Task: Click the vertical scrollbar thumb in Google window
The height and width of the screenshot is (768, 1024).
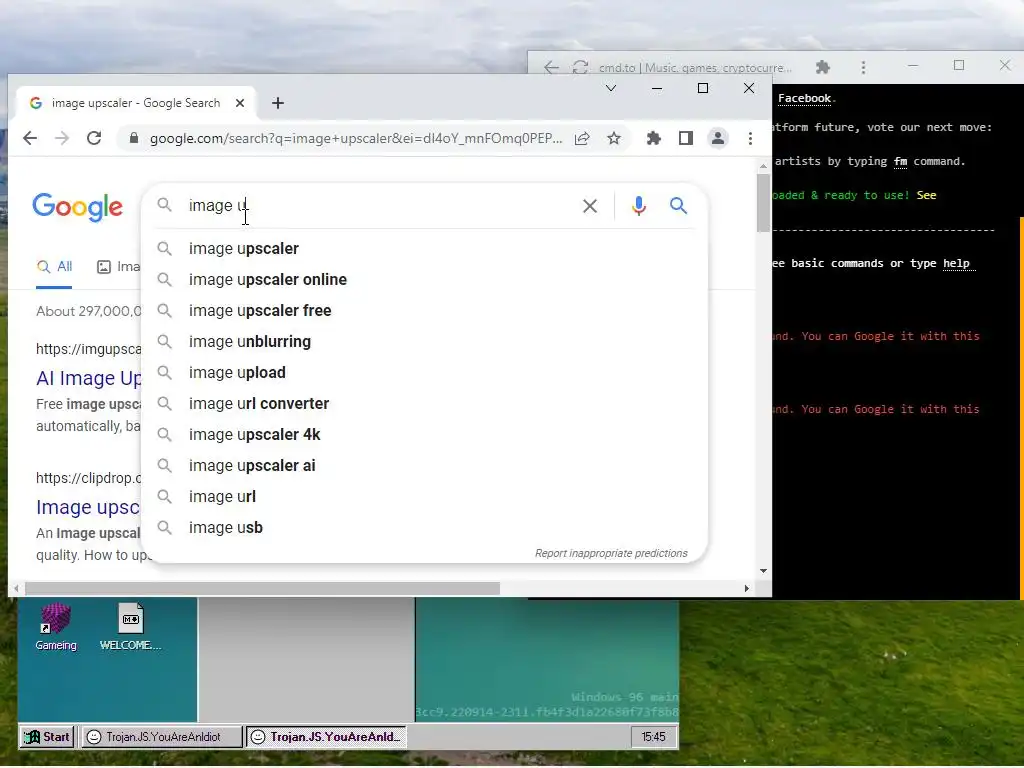Action: [763, 203]
